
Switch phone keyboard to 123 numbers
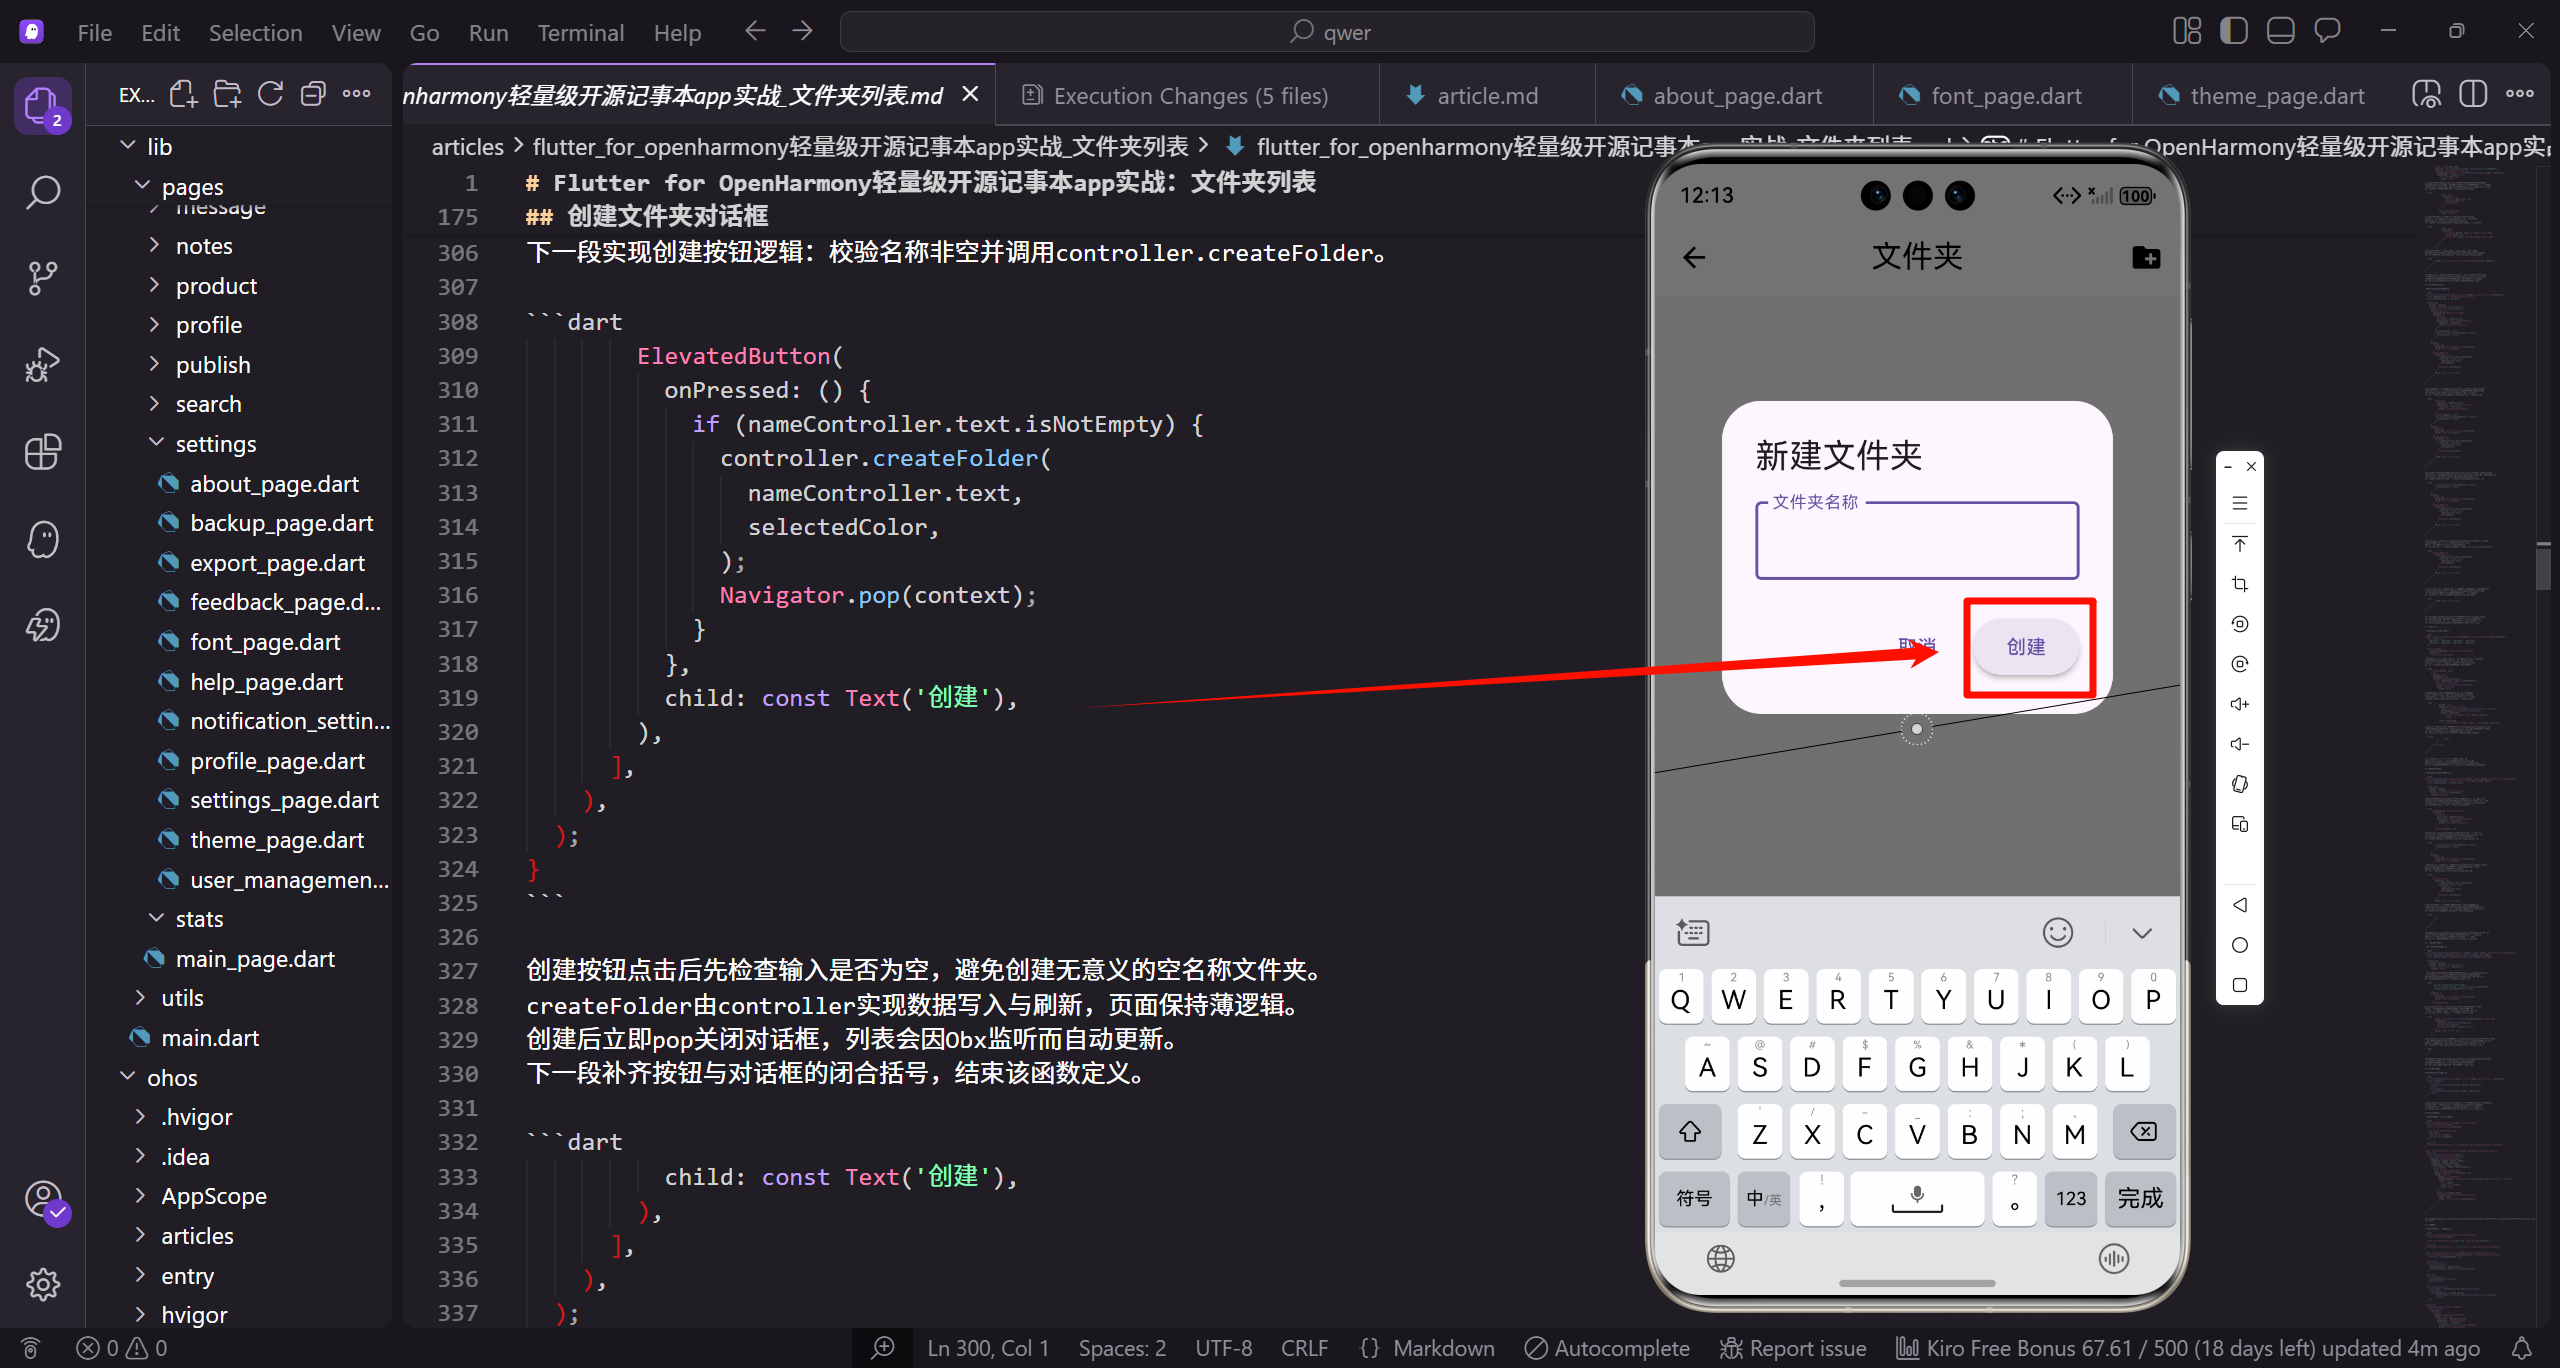[x=2071, y=1198]
